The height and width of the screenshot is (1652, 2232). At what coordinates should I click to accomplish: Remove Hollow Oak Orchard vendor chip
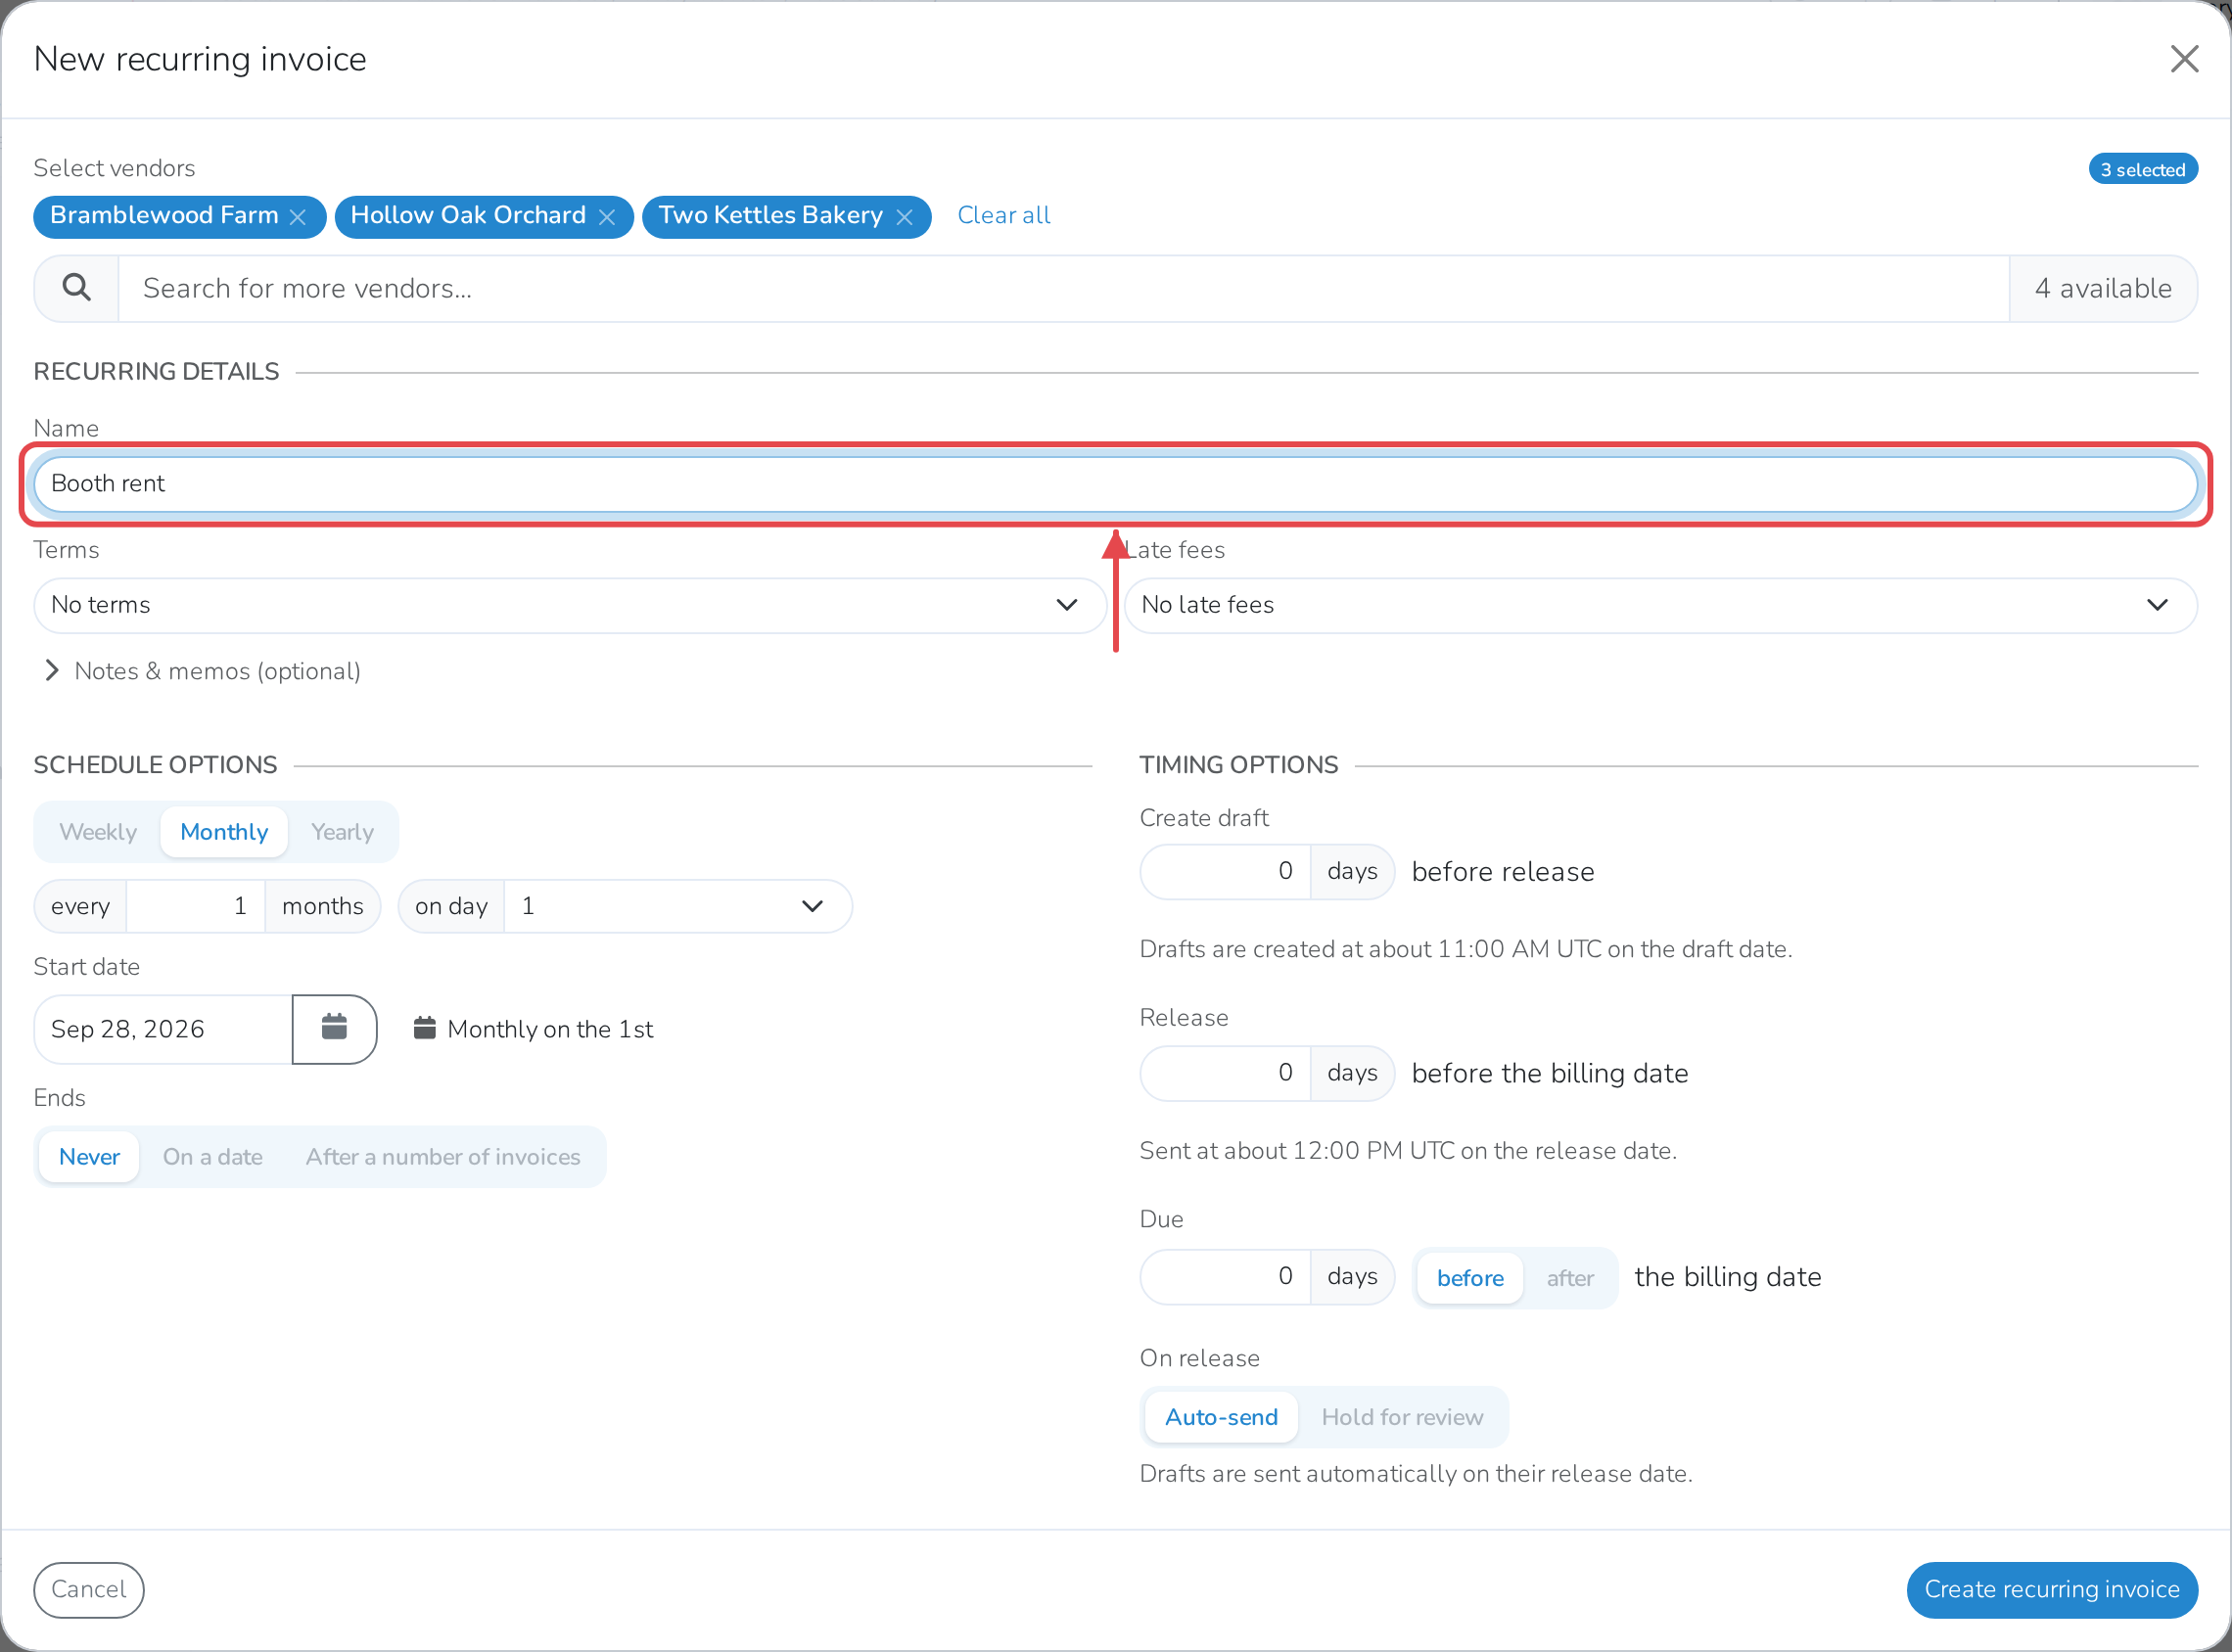pos(606,217)
